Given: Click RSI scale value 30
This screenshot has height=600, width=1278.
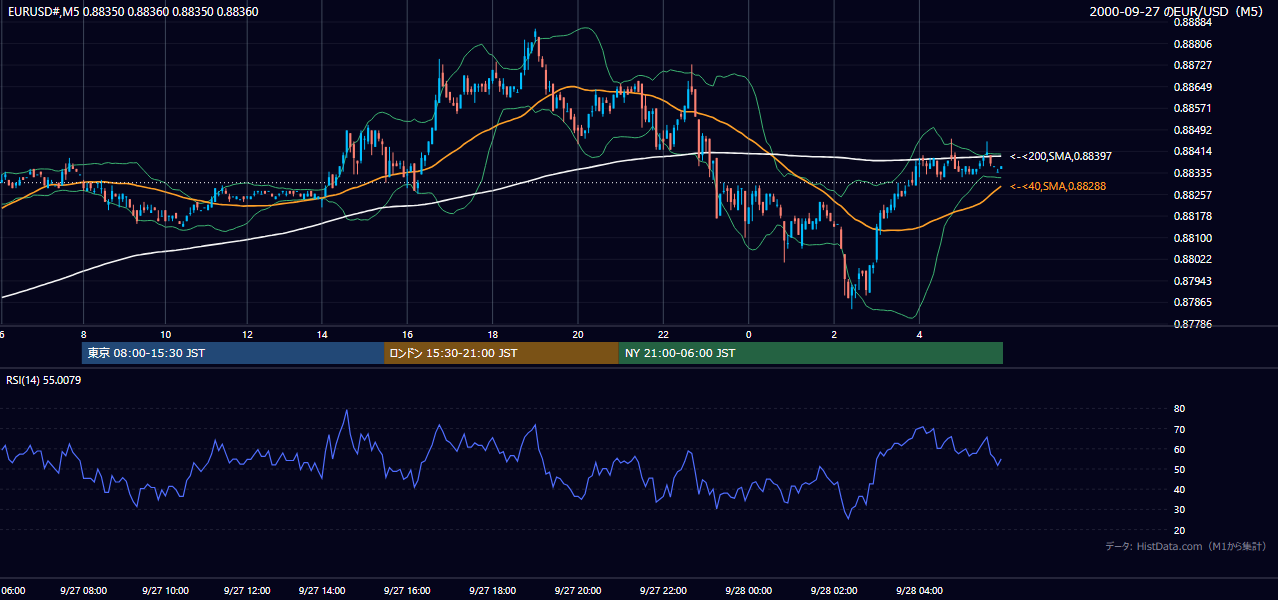Looking at the screenshot, I should (1179, 510).
